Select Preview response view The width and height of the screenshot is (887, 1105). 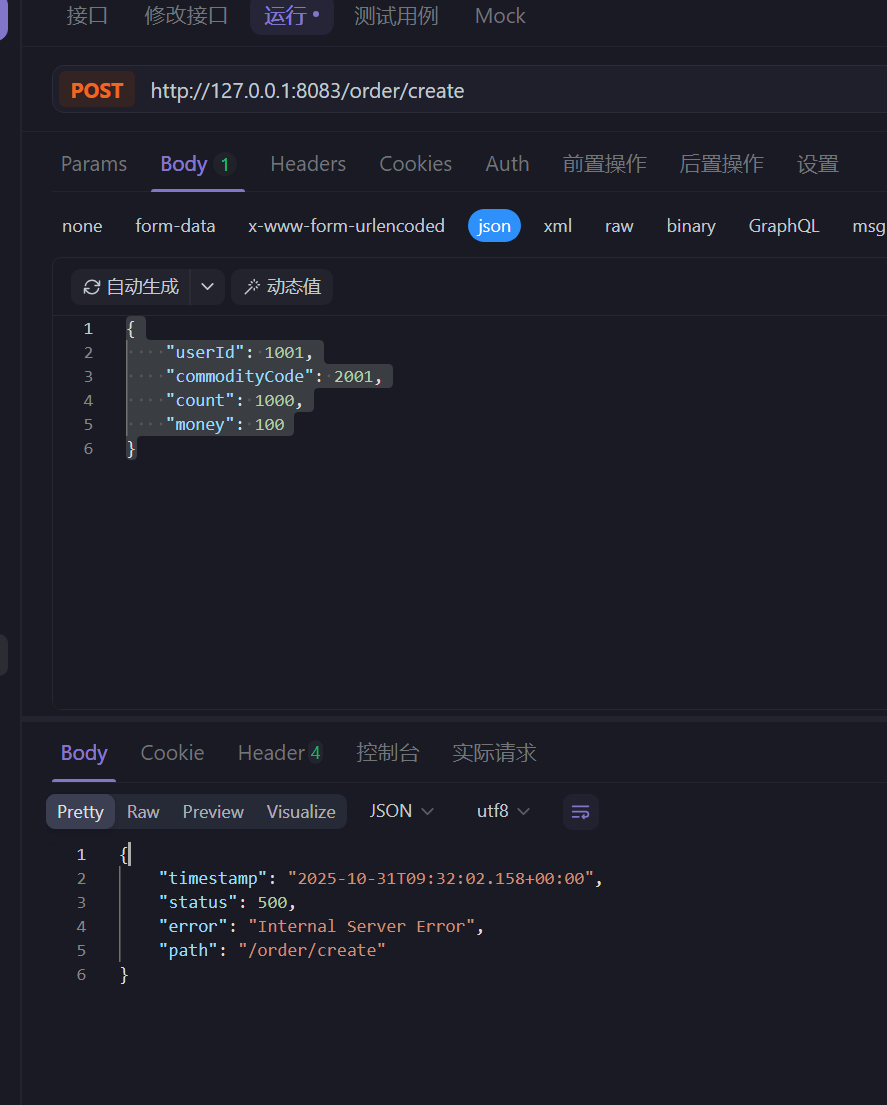[213, 812]
